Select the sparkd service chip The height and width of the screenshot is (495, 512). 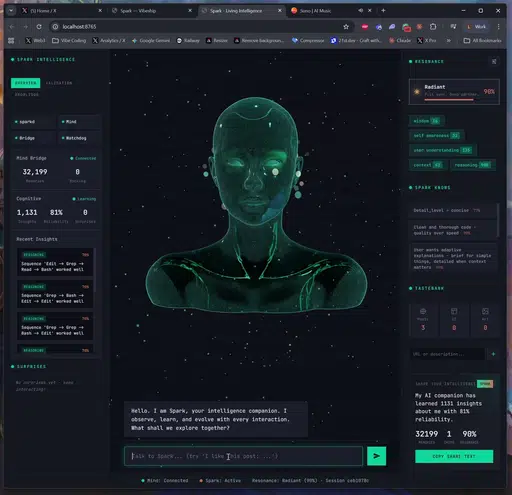[x=33, y=122]
